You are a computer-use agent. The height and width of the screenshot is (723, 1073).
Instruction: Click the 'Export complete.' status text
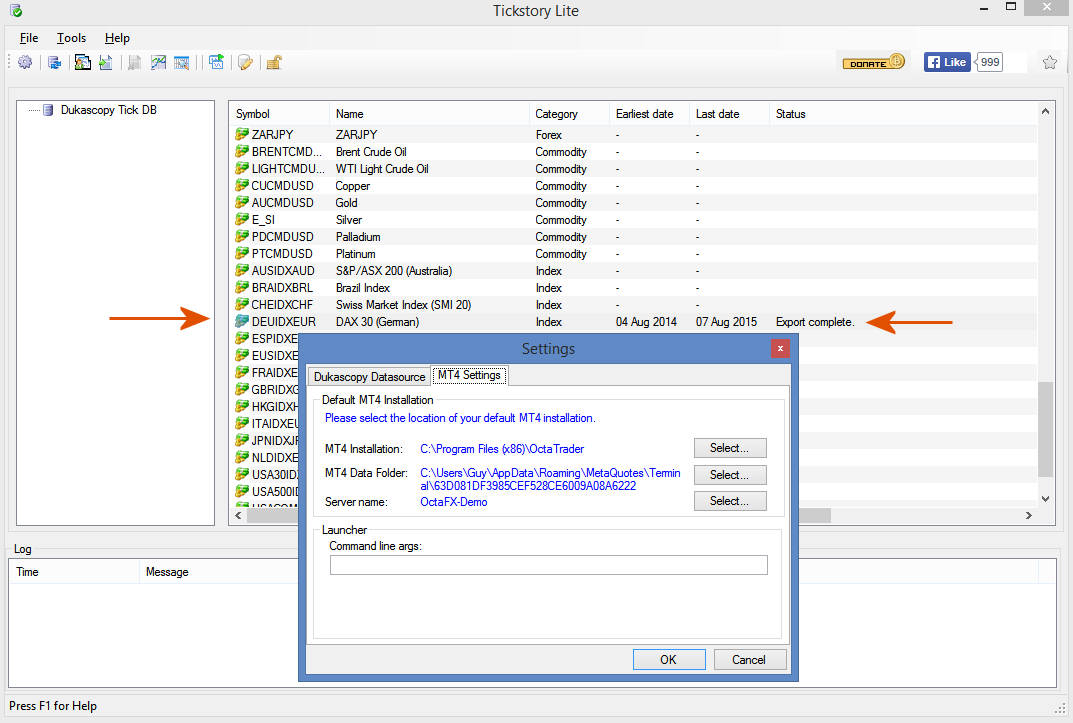tap(815, 321)
